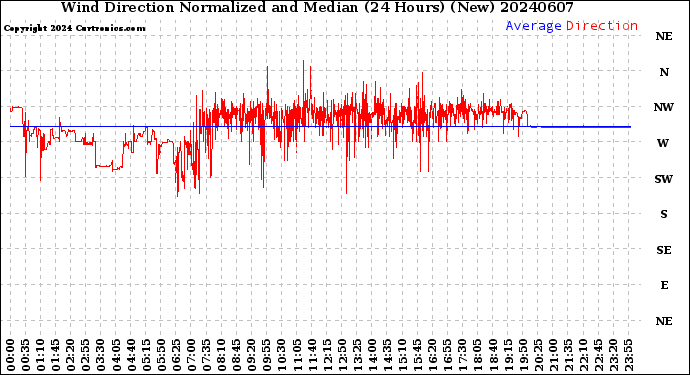Click the 05:50 time axis label
690x375 pixels.
click(x=161, y=355)
